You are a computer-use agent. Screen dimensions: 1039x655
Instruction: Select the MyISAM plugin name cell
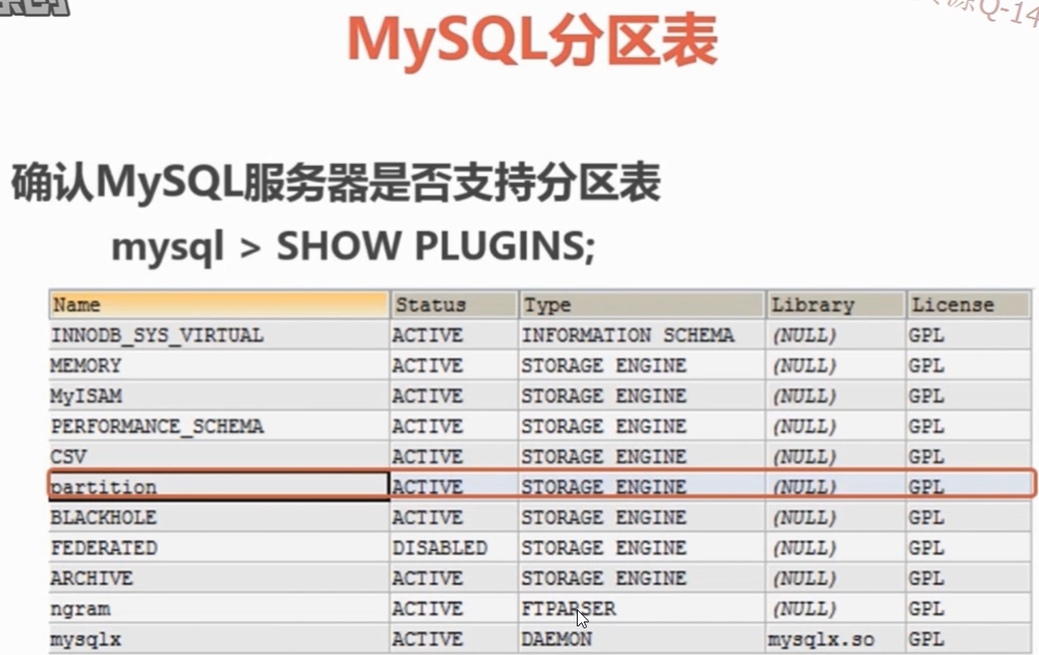(219, 396)
